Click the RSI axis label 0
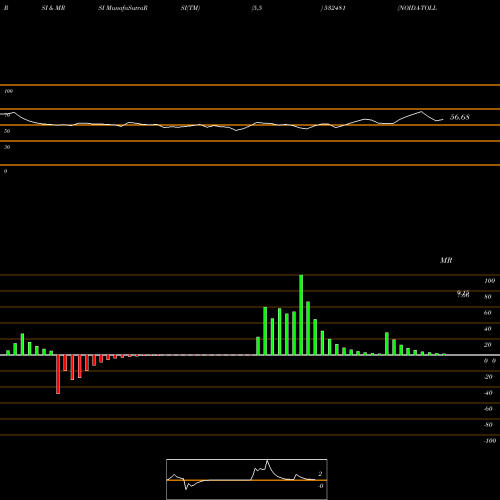This screenshot has height=500, width=500. [5, 171]
